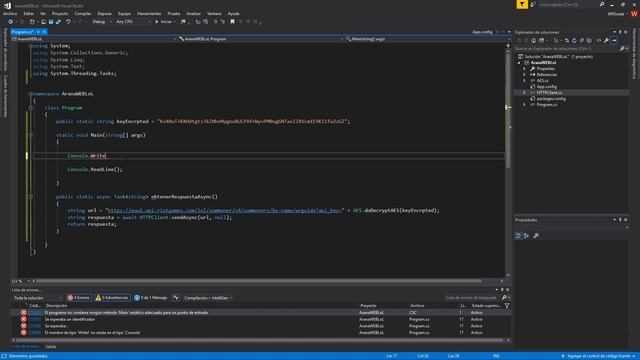Select the 'Se esperaba un identificador' error row
The height and width of the screenshot is (360, 640).
point(260,319)
